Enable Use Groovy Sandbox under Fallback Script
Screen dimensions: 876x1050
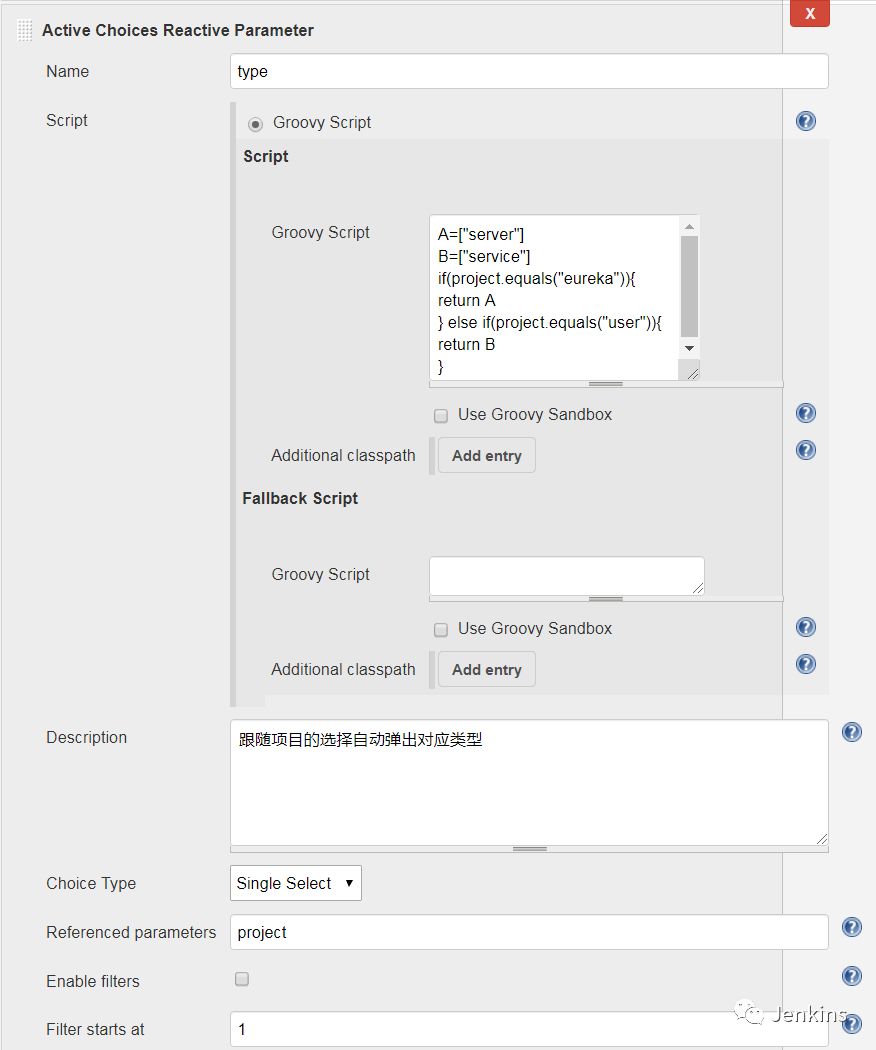[441, 630]
